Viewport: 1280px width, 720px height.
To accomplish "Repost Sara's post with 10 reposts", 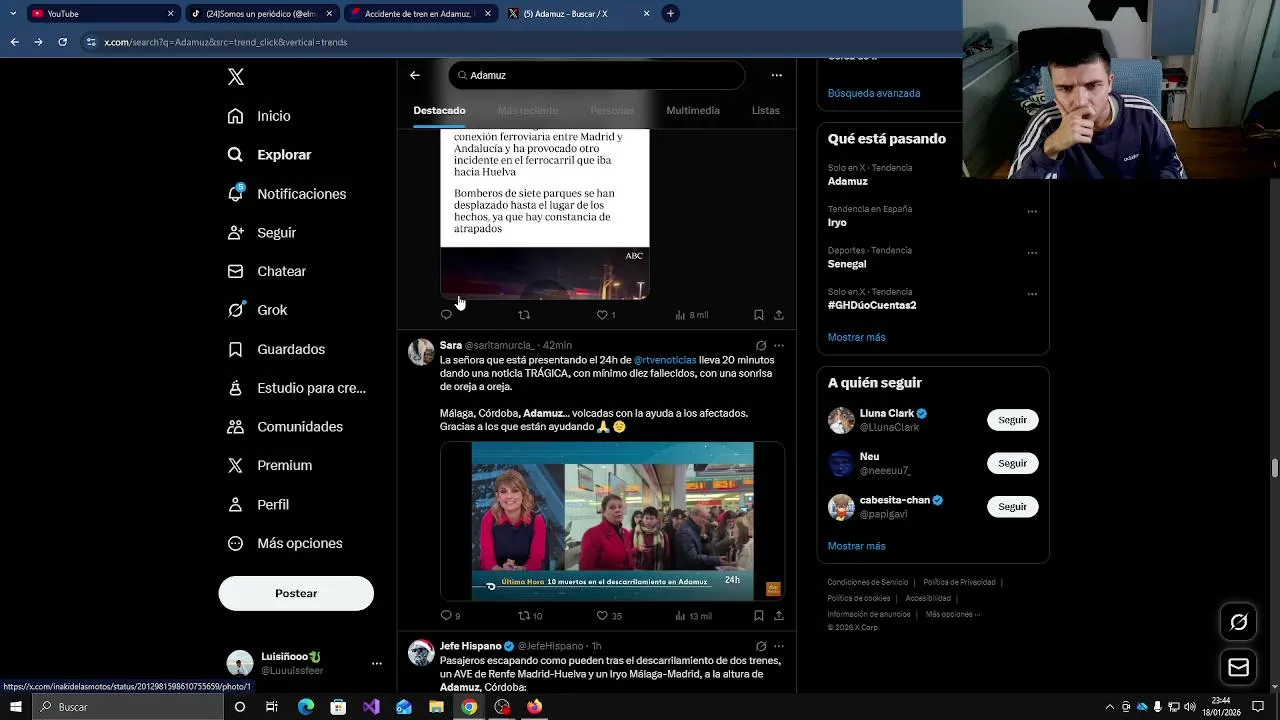I will point(530,616).
